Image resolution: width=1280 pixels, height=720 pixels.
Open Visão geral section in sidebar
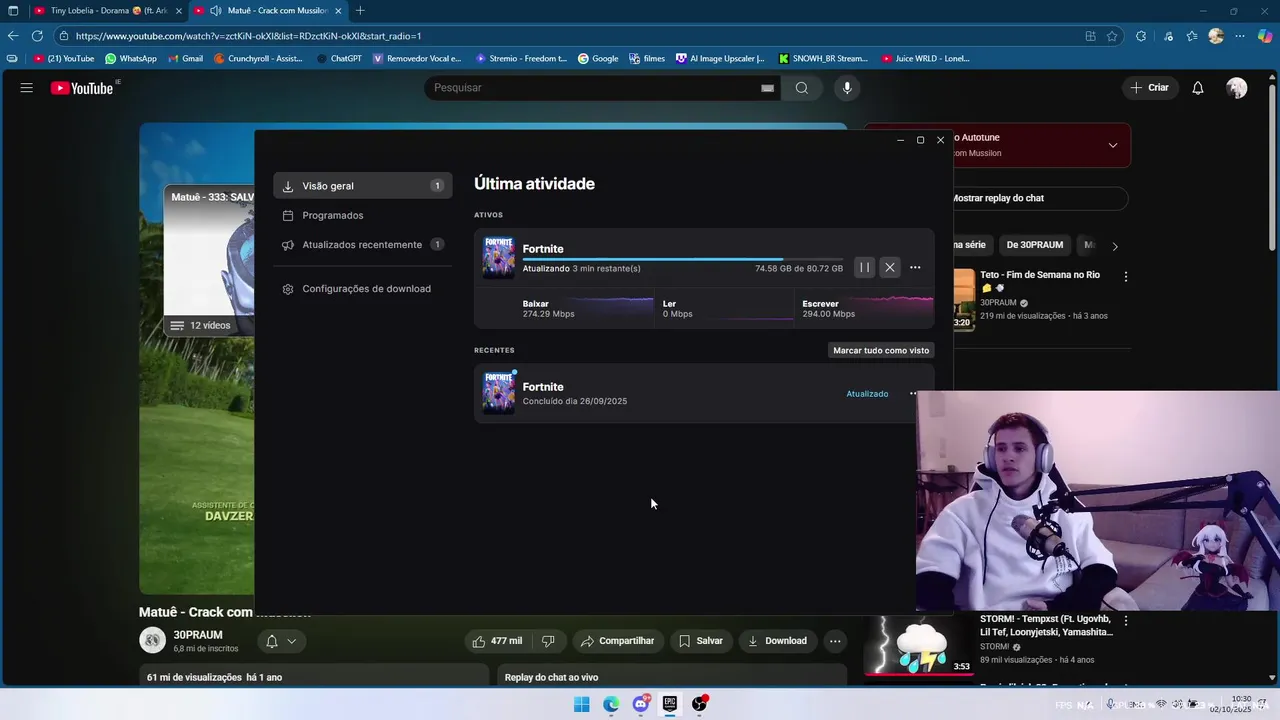coord(362,186)
